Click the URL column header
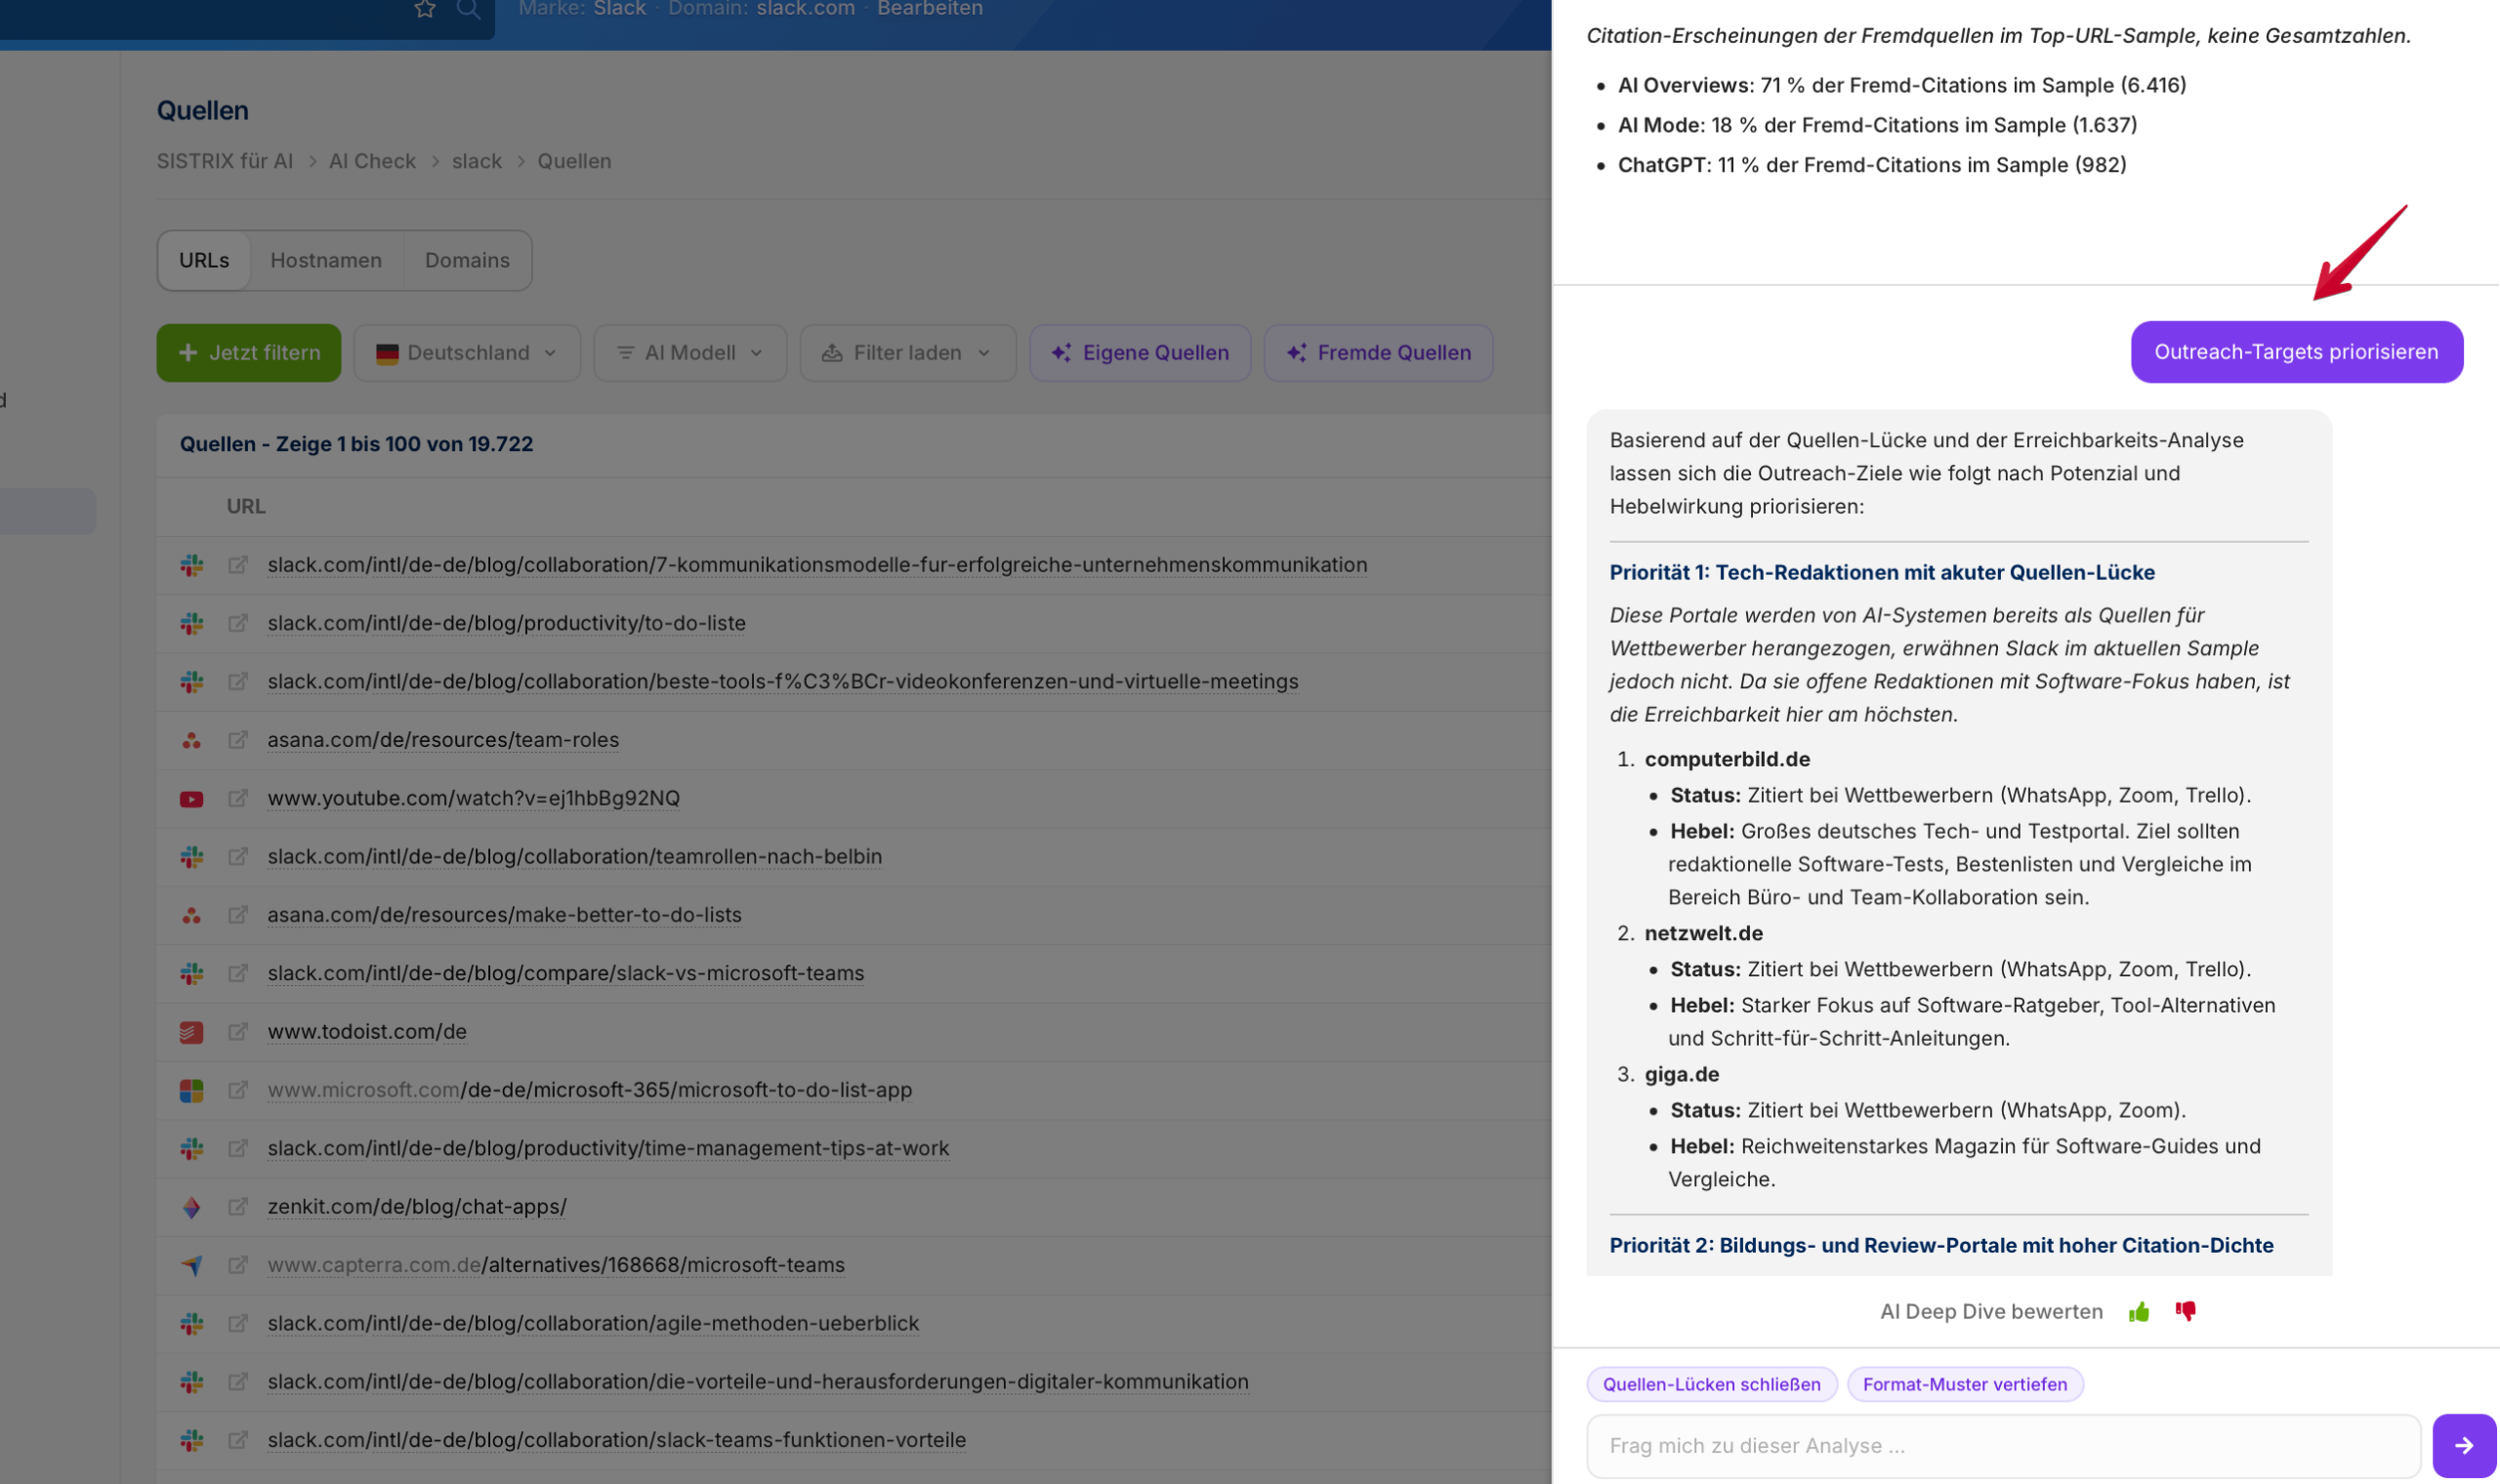The width and height of the screenshot is (2500, 1484). click(x=246, y=506)
